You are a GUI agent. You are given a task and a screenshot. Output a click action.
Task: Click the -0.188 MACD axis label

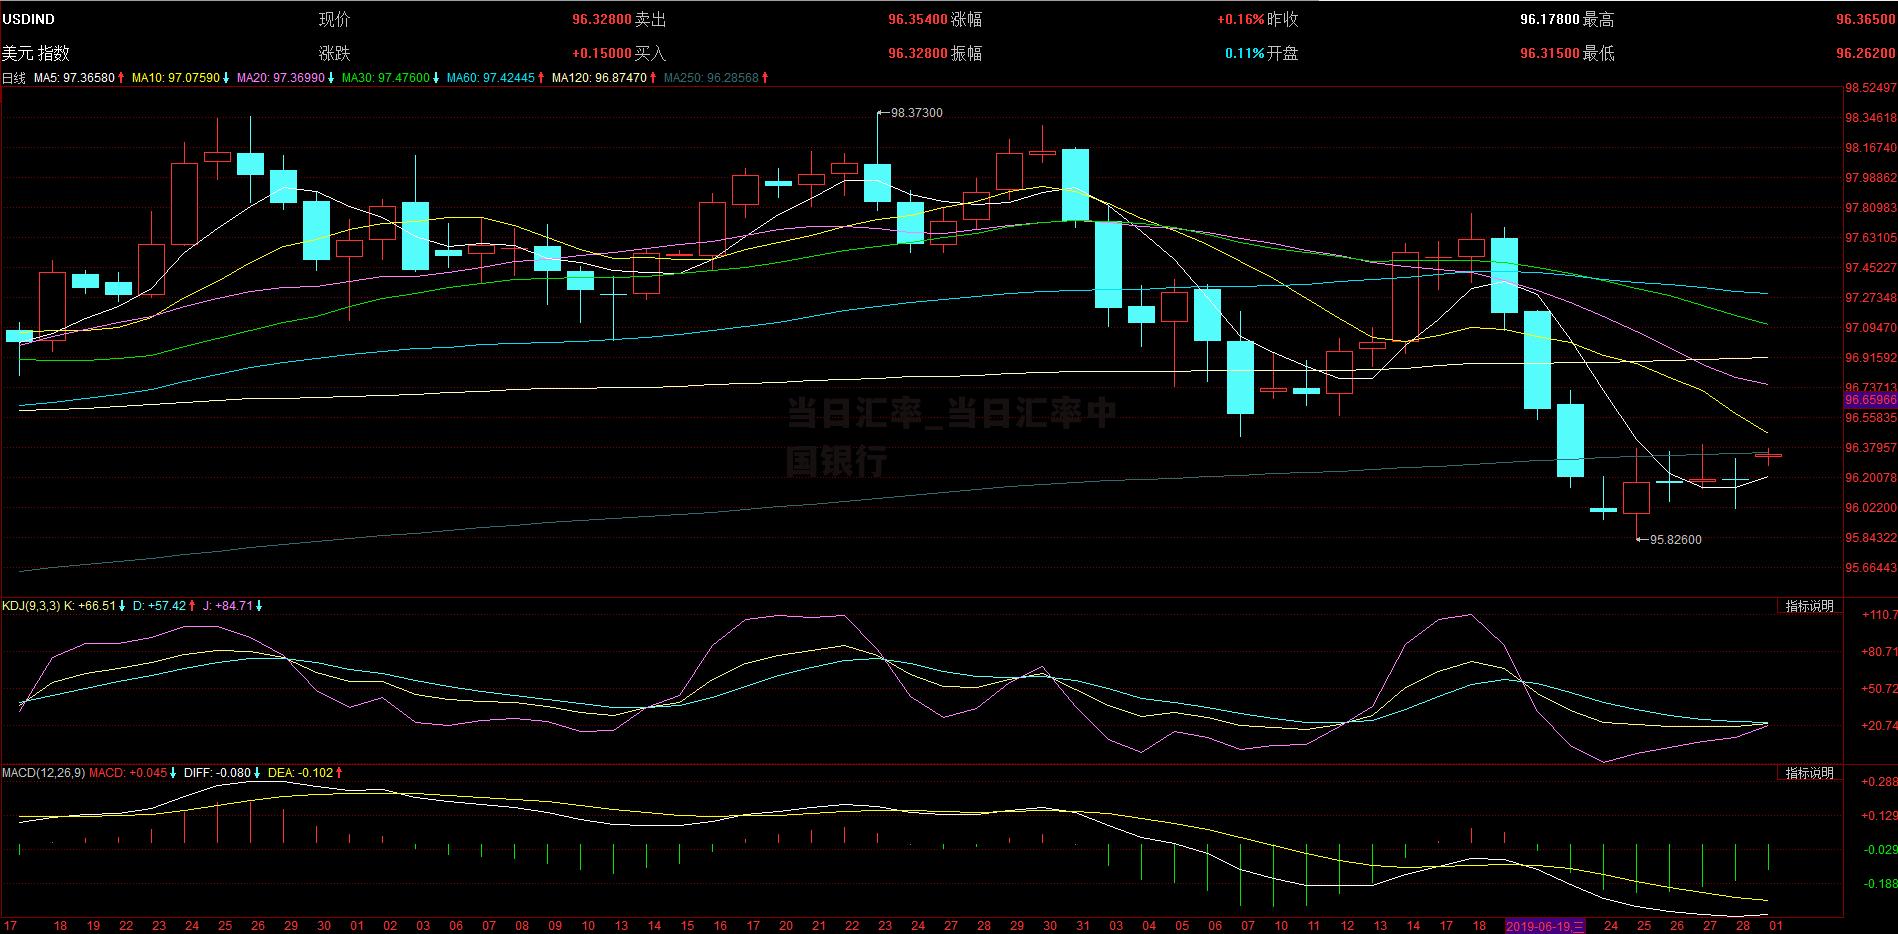1879,884
